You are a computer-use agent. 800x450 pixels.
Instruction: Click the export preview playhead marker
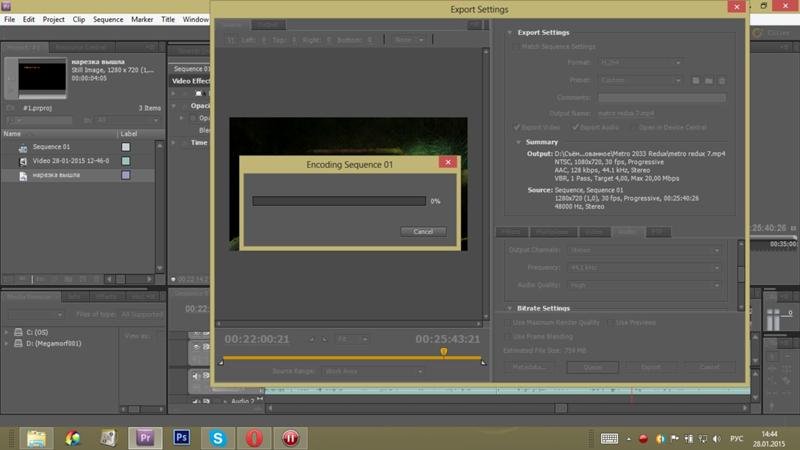[x=444, y=352]
